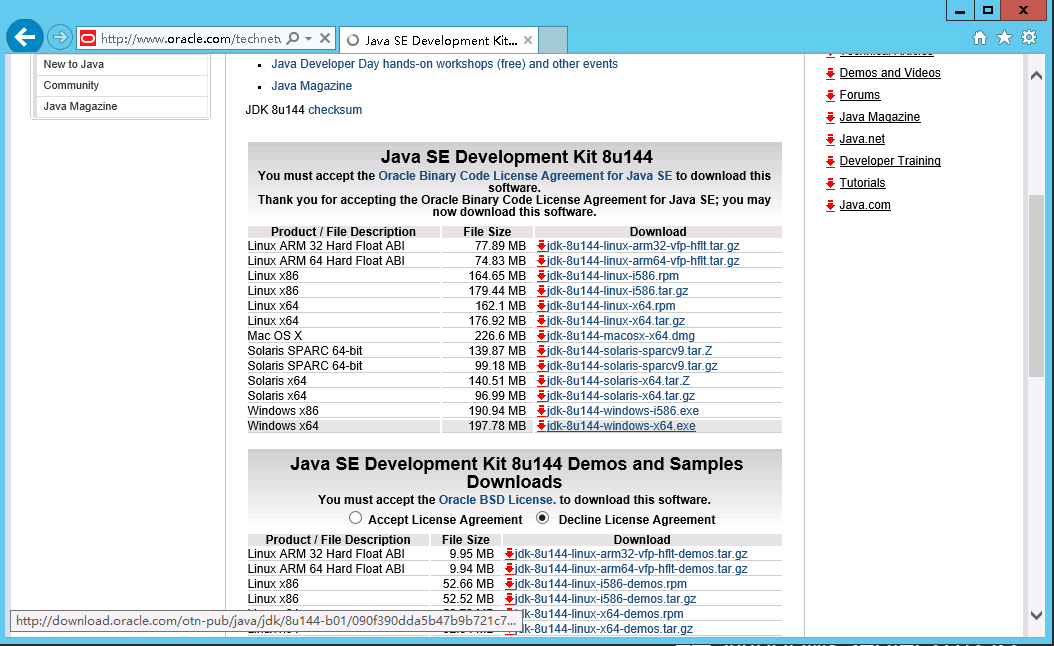Click download icon for solaris-sparcv9.tar.gz

click(541, 366)
